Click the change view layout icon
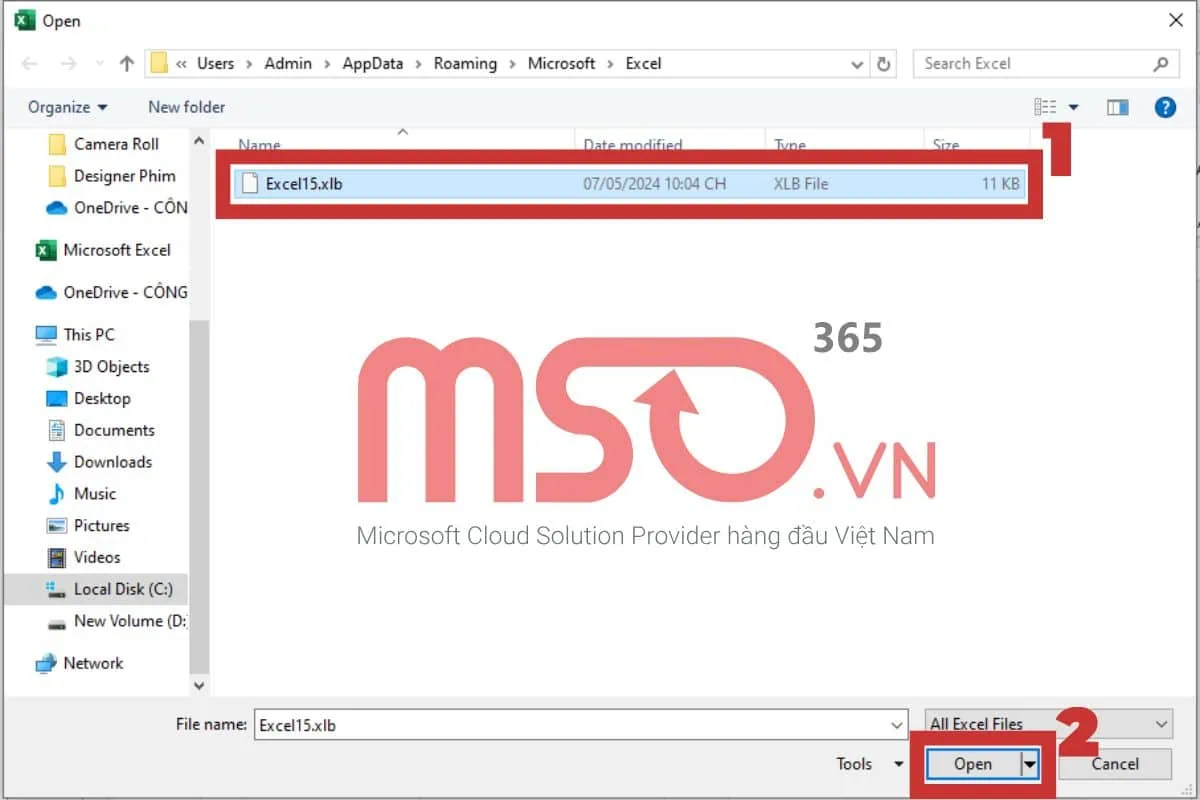The image size is (1200, 800). click(x=1045, y=107)
